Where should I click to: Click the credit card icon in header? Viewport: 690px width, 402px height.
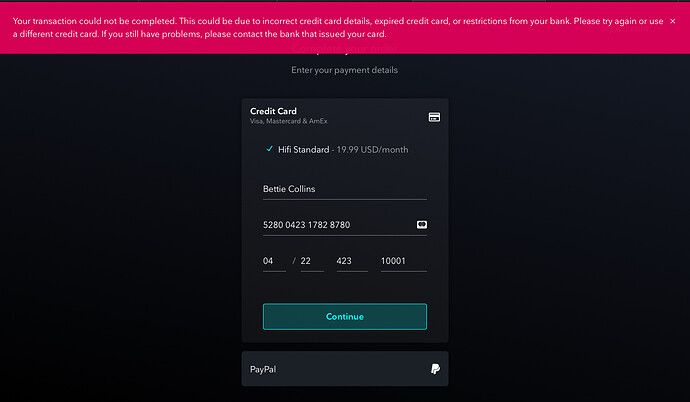434,117
